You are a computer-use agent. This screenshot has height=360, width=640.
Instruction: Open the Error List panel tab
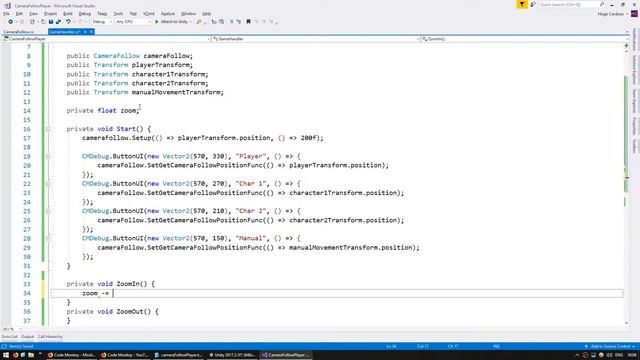[9, 337]
